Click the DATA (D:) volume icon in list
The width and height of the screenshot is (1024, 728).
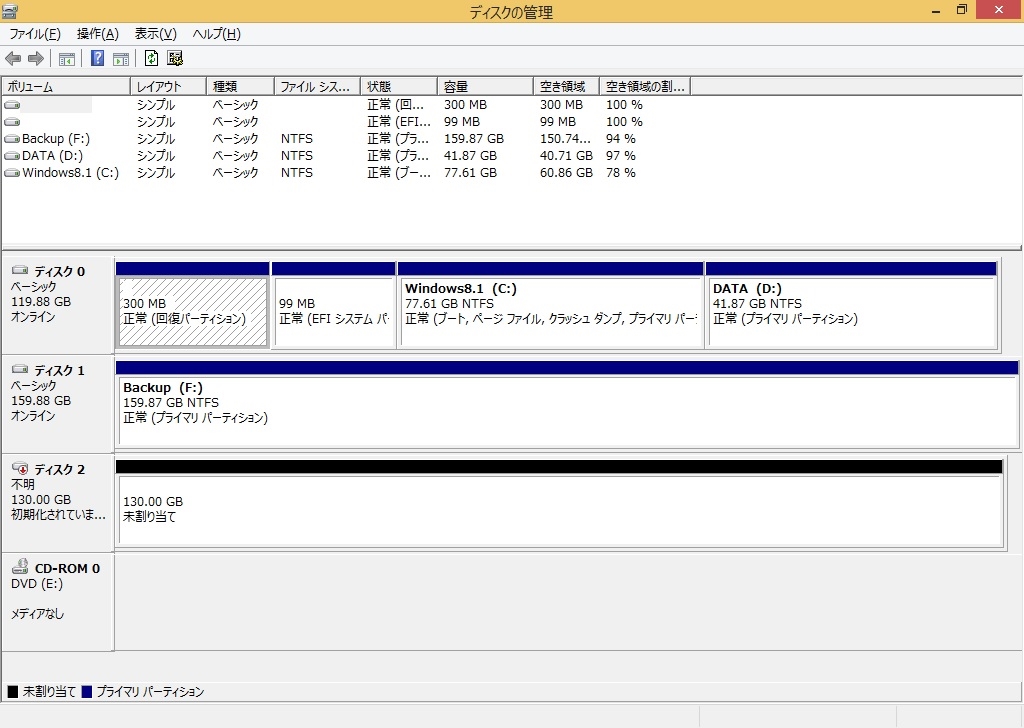[12, 155]
